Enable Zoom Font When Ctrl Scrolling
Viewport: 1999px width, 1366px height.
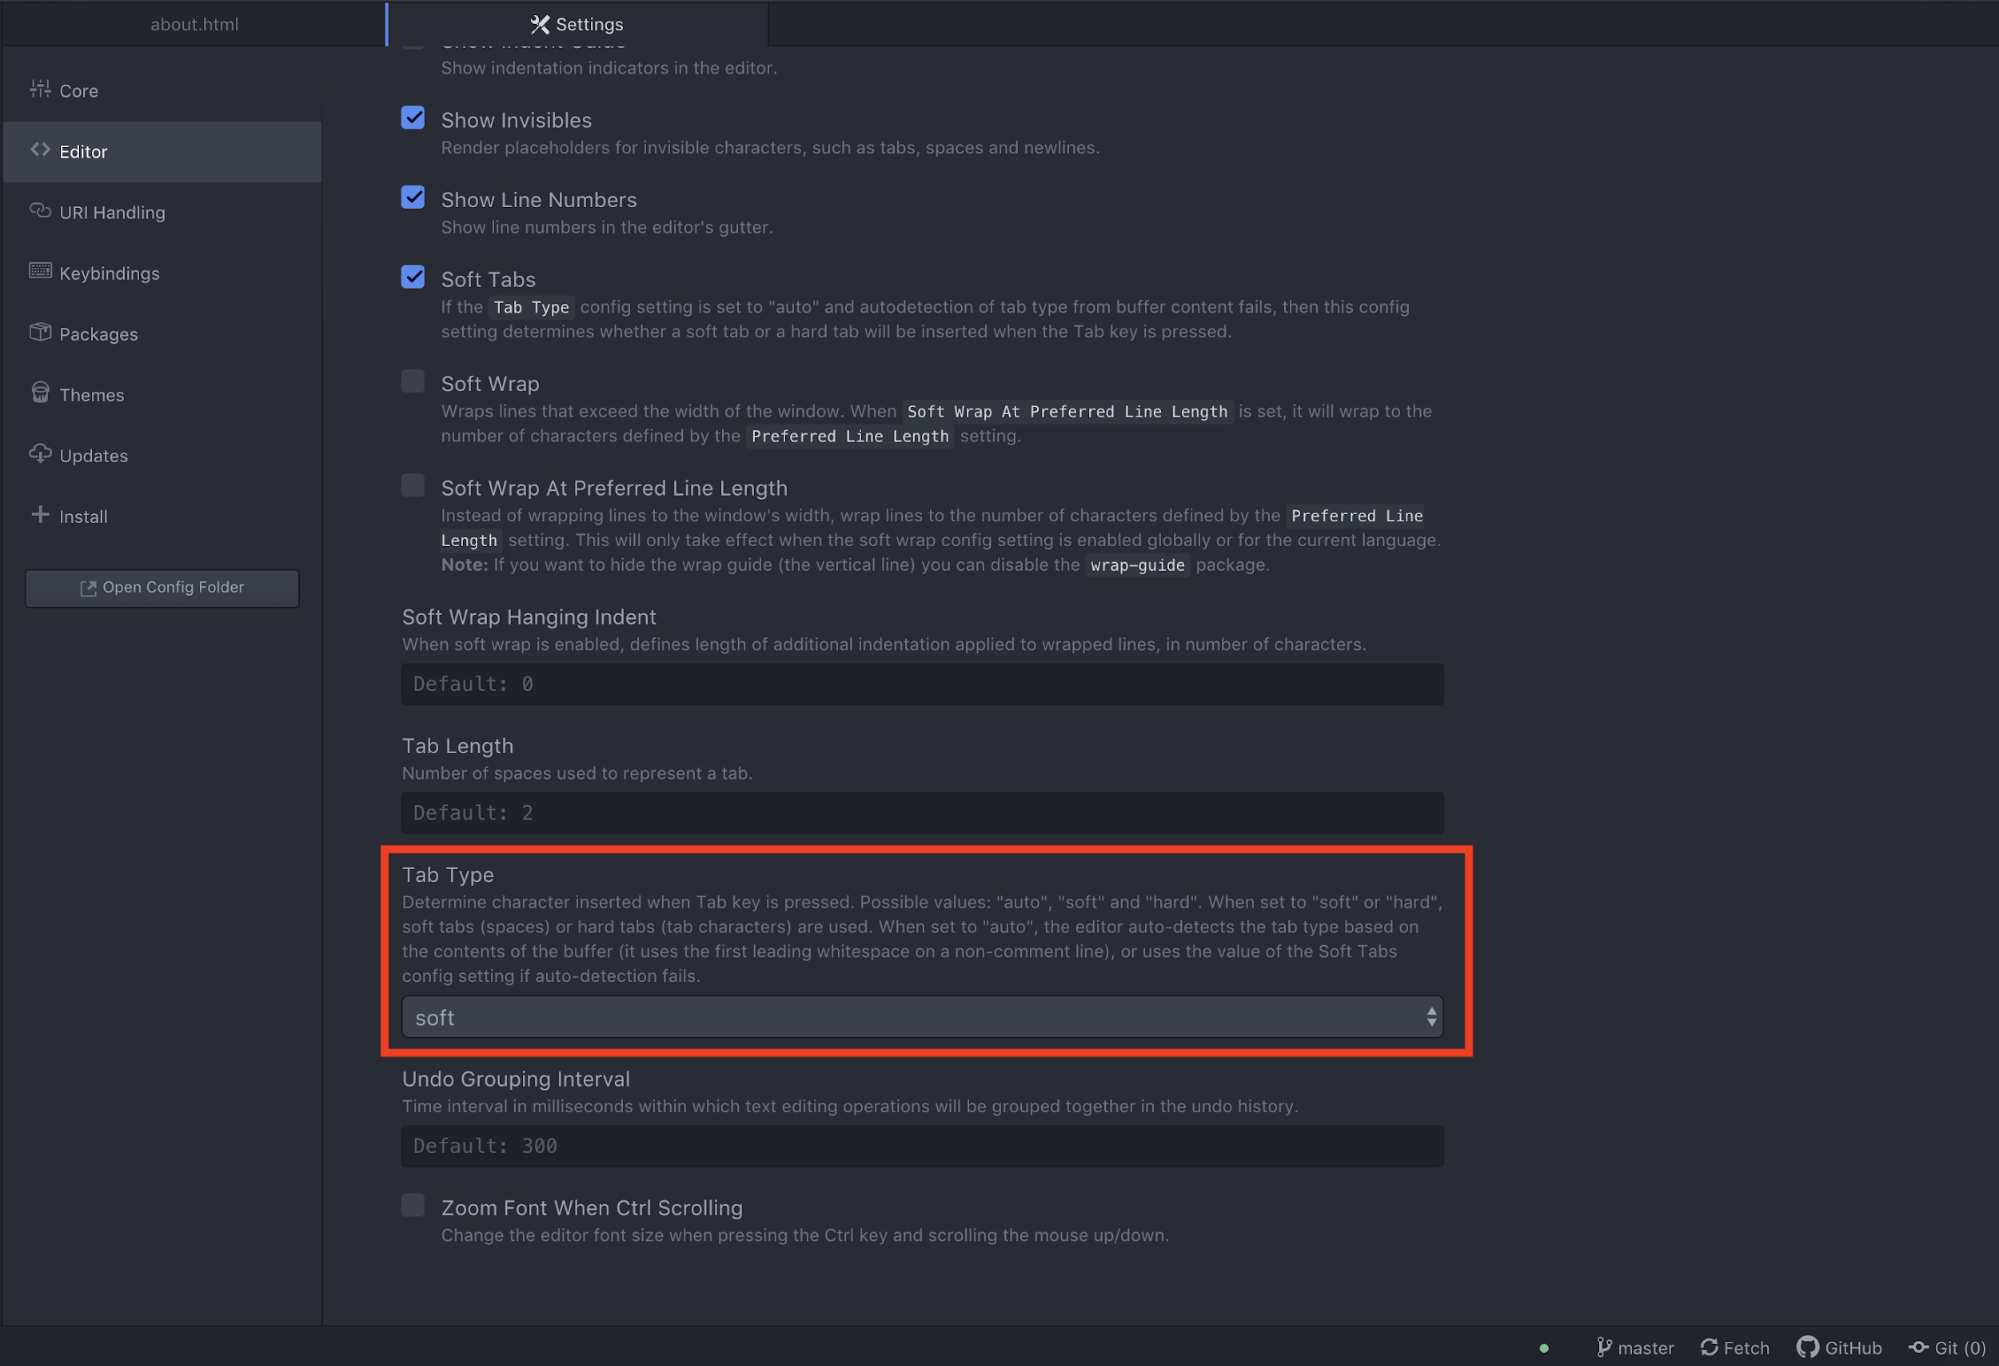413,1205
